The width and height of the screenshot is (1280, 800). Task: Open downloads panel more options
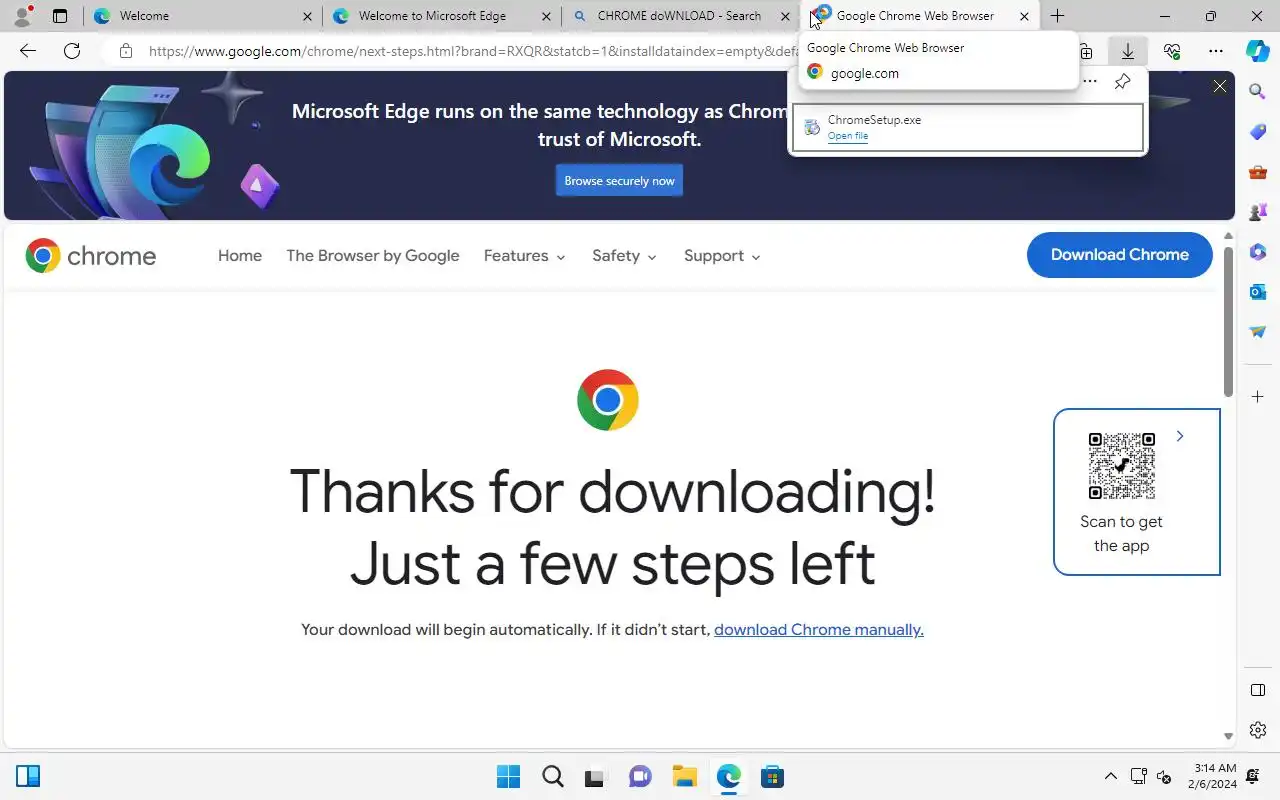pos(1090,82)
